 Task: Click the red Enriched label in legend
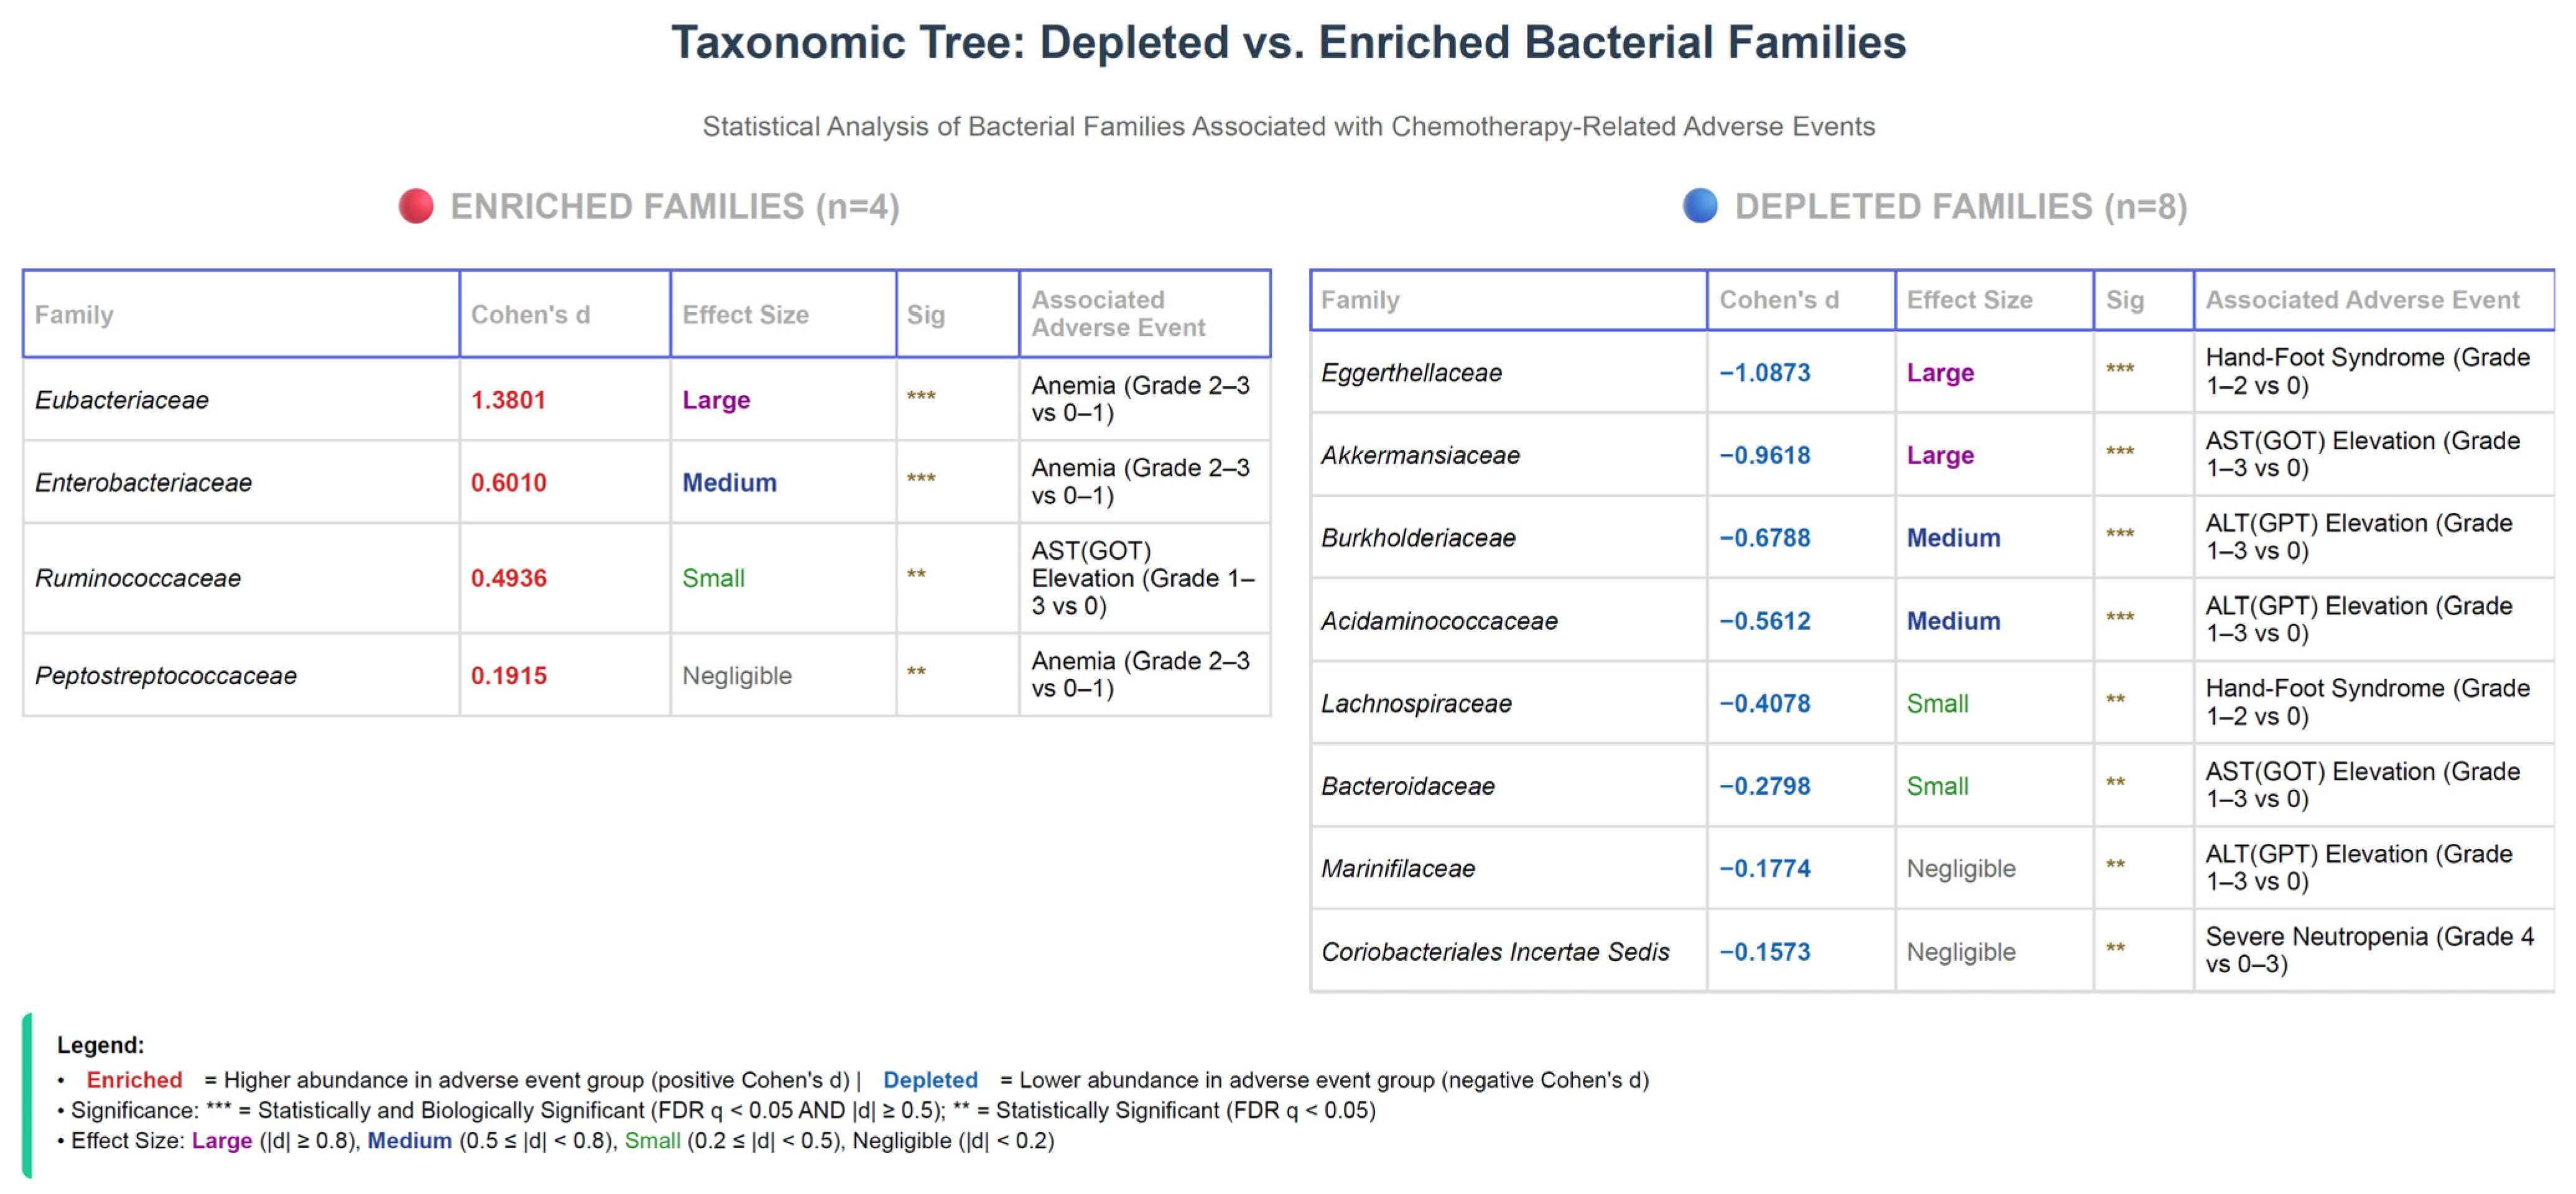[x=134, y=1080]
